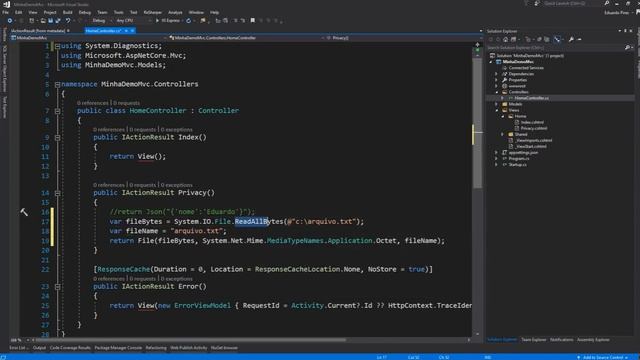Open the Error List bottom tab

point(19,348)
